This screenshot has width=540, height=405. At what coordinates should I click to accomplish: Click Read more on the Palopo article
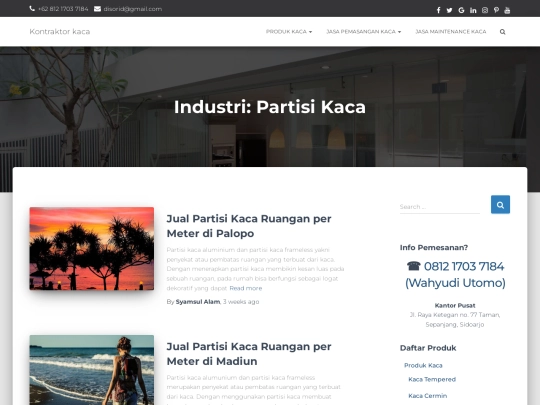(246, 288)
